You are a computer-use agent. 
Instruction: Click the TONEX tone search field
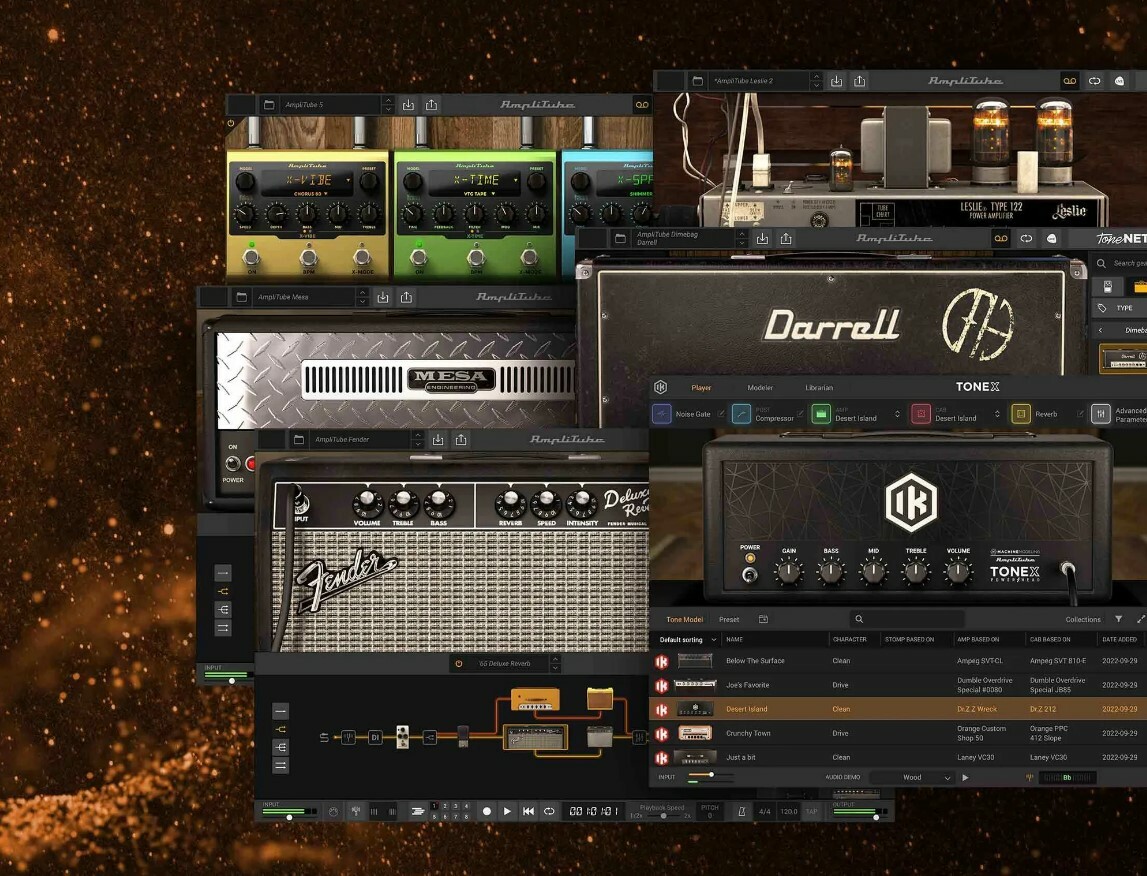(x=906, y=619)
